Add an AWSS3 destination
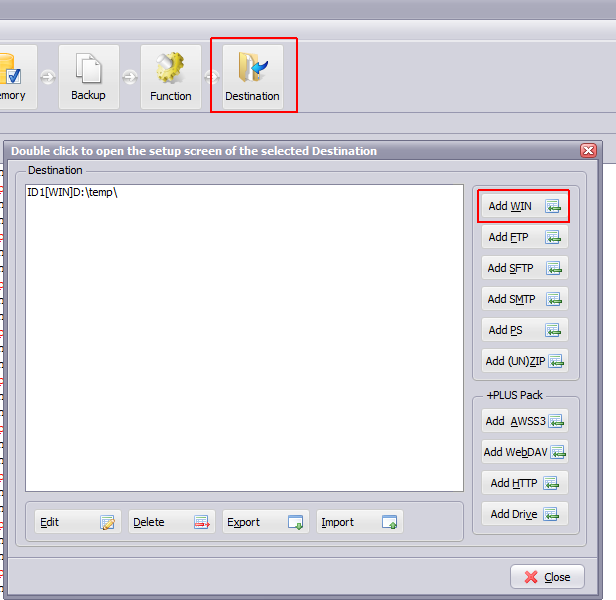The width and height of the screenshot is (616, 600). coord(524,421)
